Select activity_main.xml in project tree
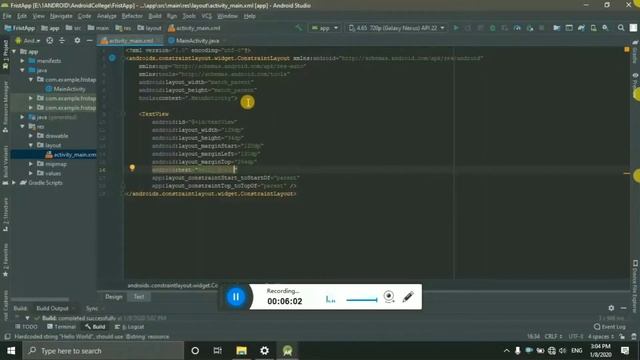 tap(71, 154)
